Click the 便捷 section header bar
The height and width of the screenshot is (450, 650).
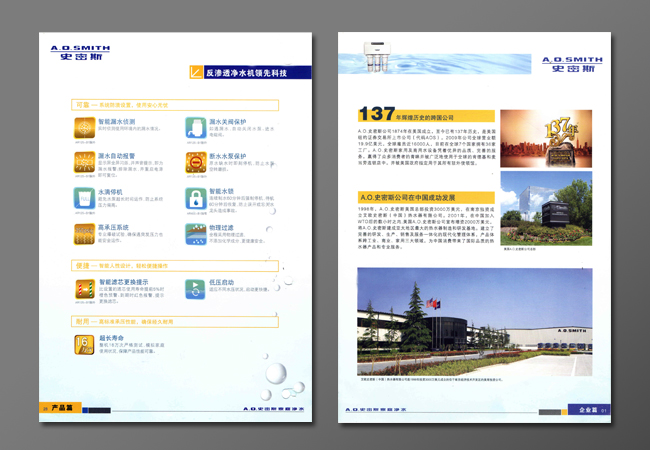(175, 266)
